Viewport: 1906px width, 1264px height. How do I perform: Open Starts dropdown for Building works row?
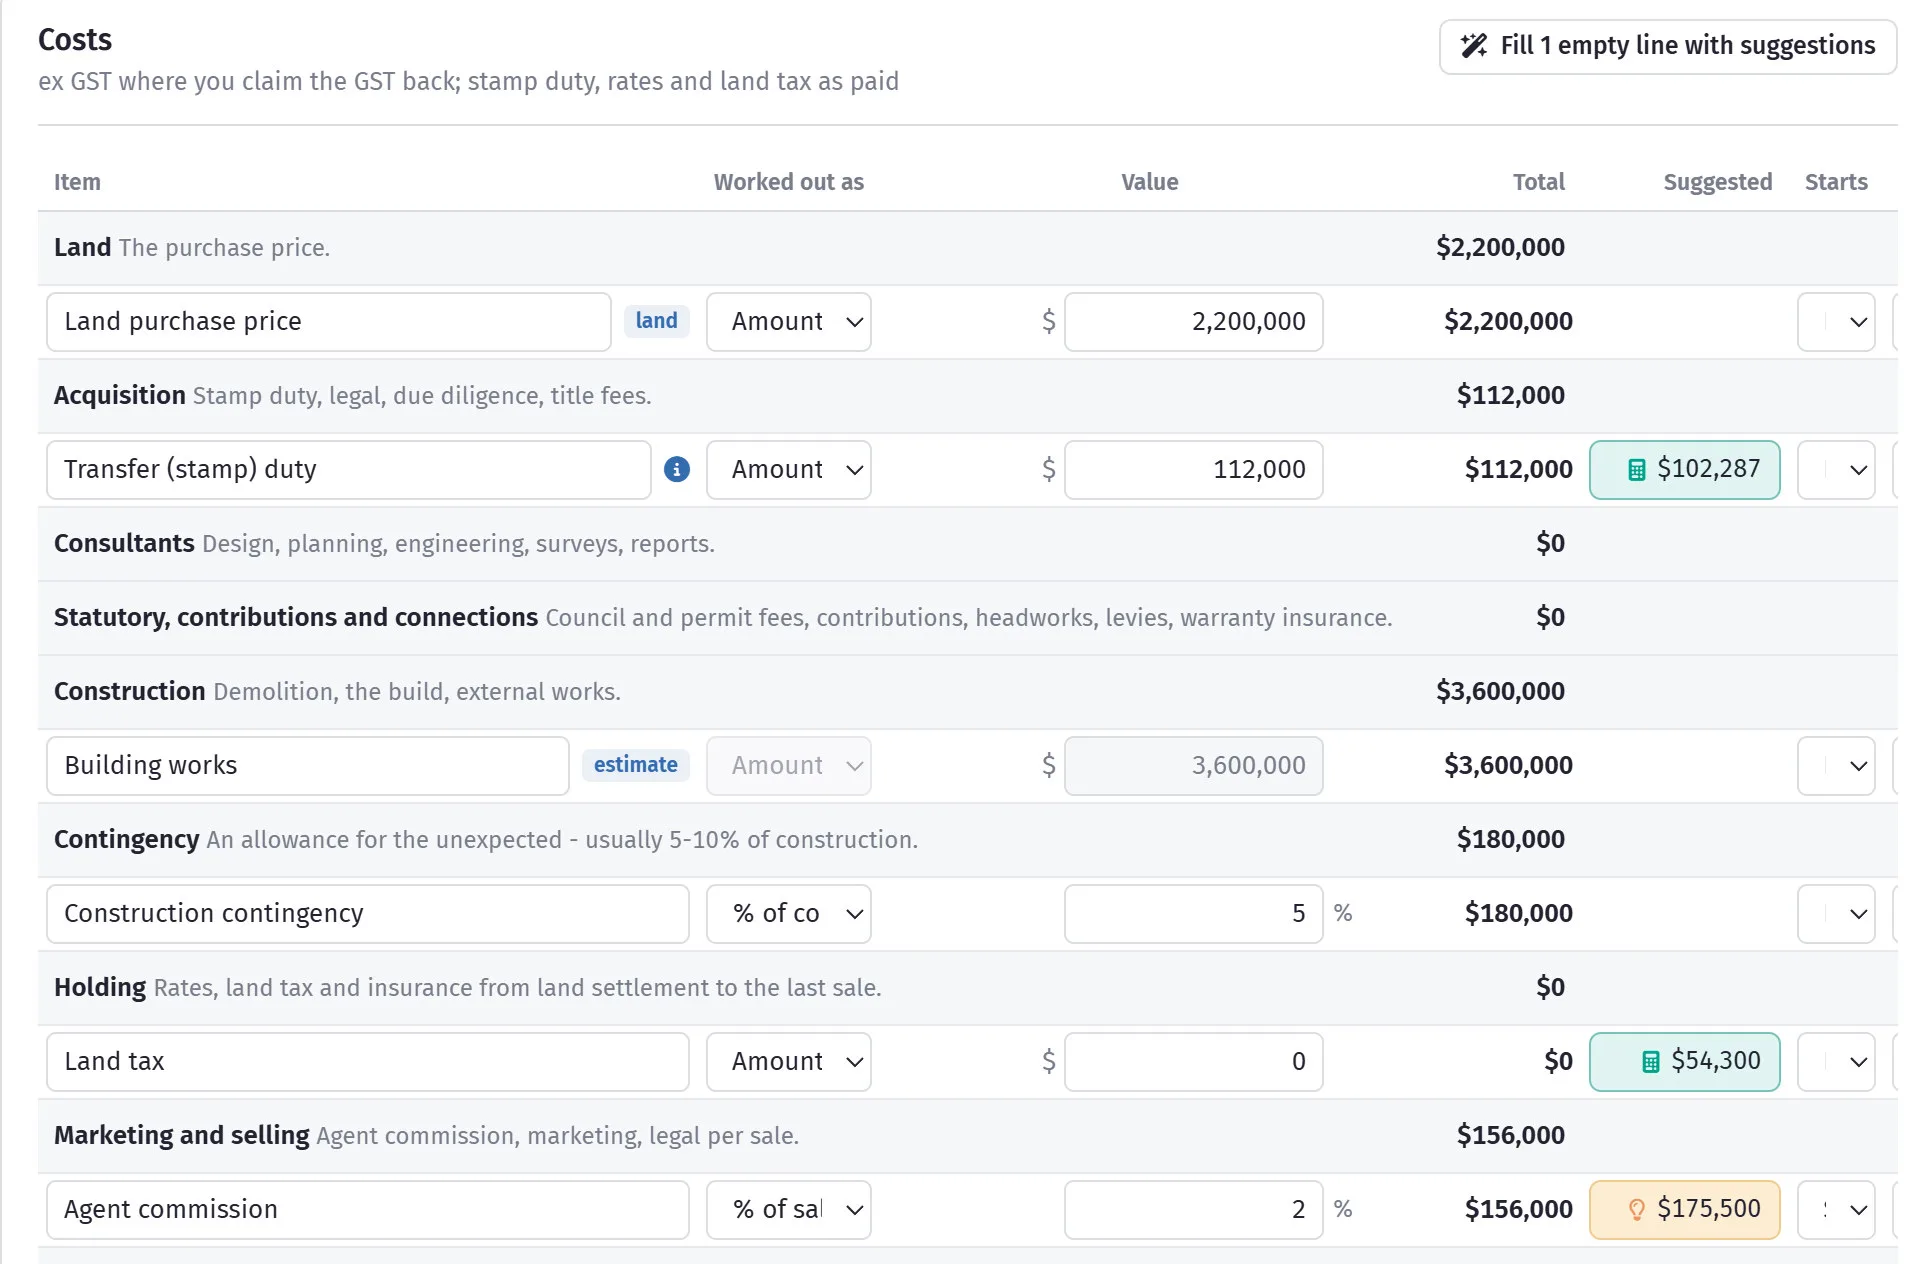(x=1835, y=765)
